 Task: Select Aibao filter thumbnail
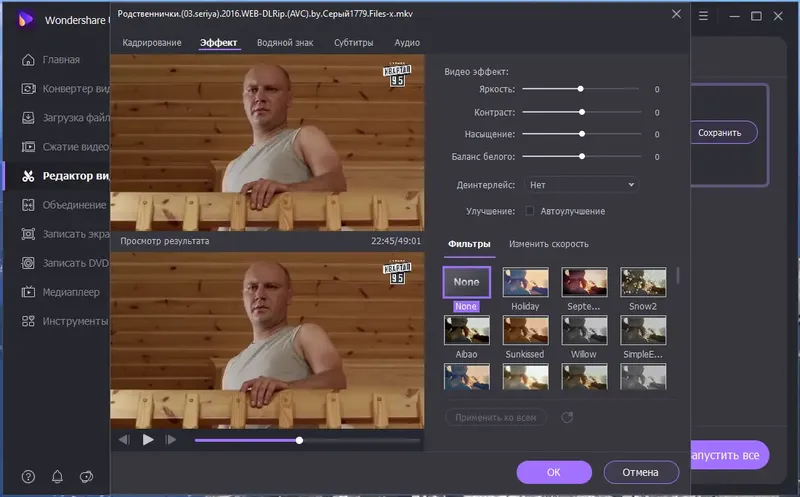click(x=467, y=330)
